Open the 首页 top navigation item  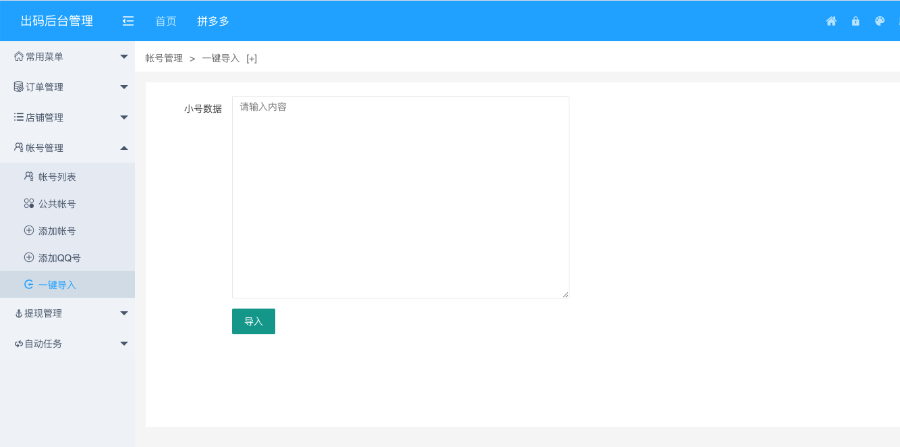tap(166, 21)
